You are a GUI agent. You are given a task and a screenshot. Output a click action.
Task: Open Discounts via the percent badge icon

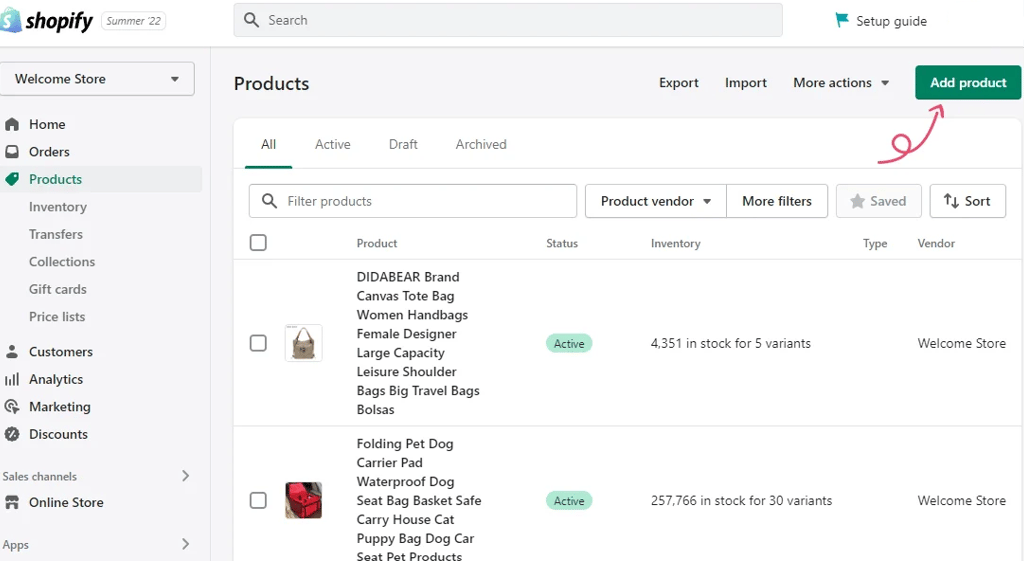[x=12, y=434]
